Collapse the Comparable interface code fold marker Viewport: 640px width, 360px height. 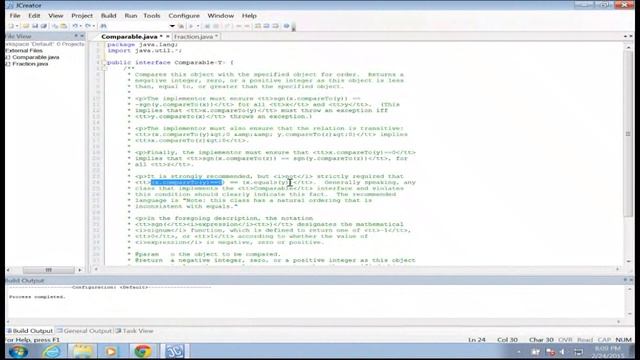(x=104, y=63)
